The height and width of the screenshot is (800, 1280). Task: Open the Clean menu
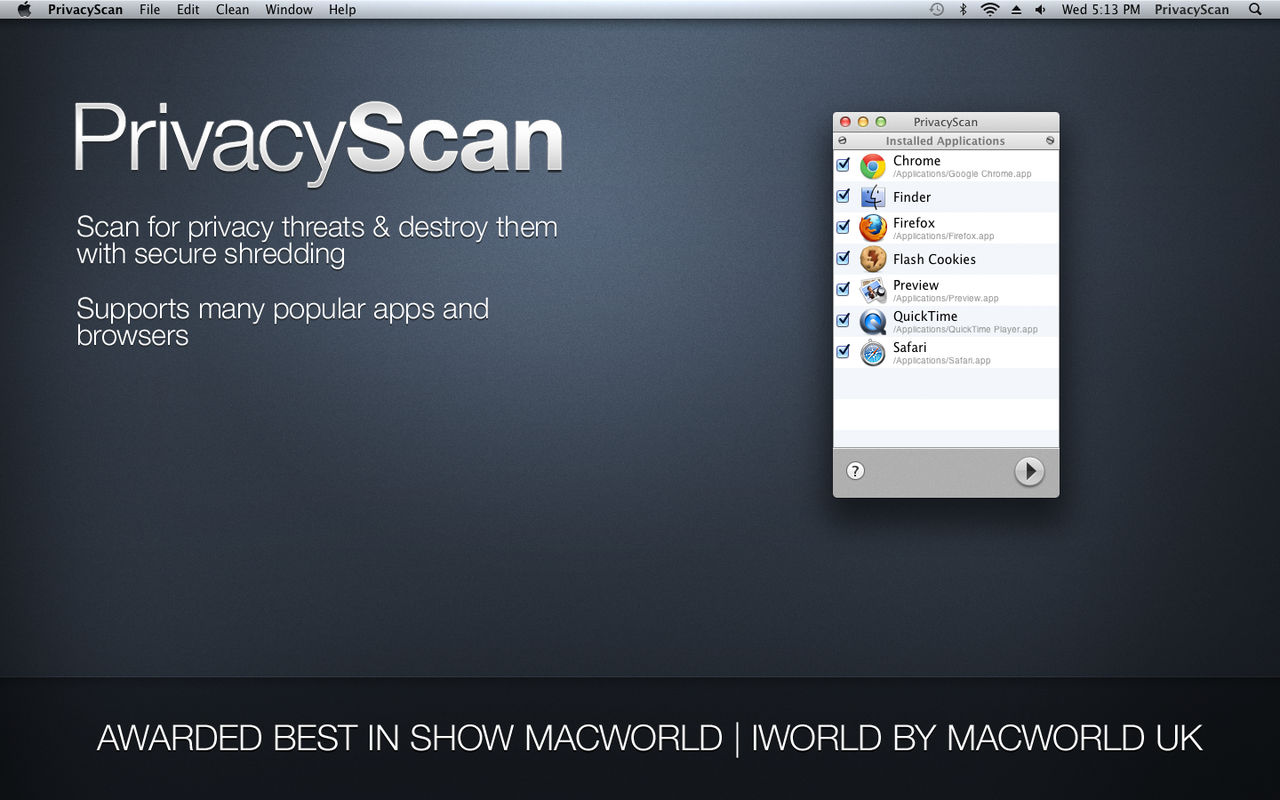pos(232,9)
